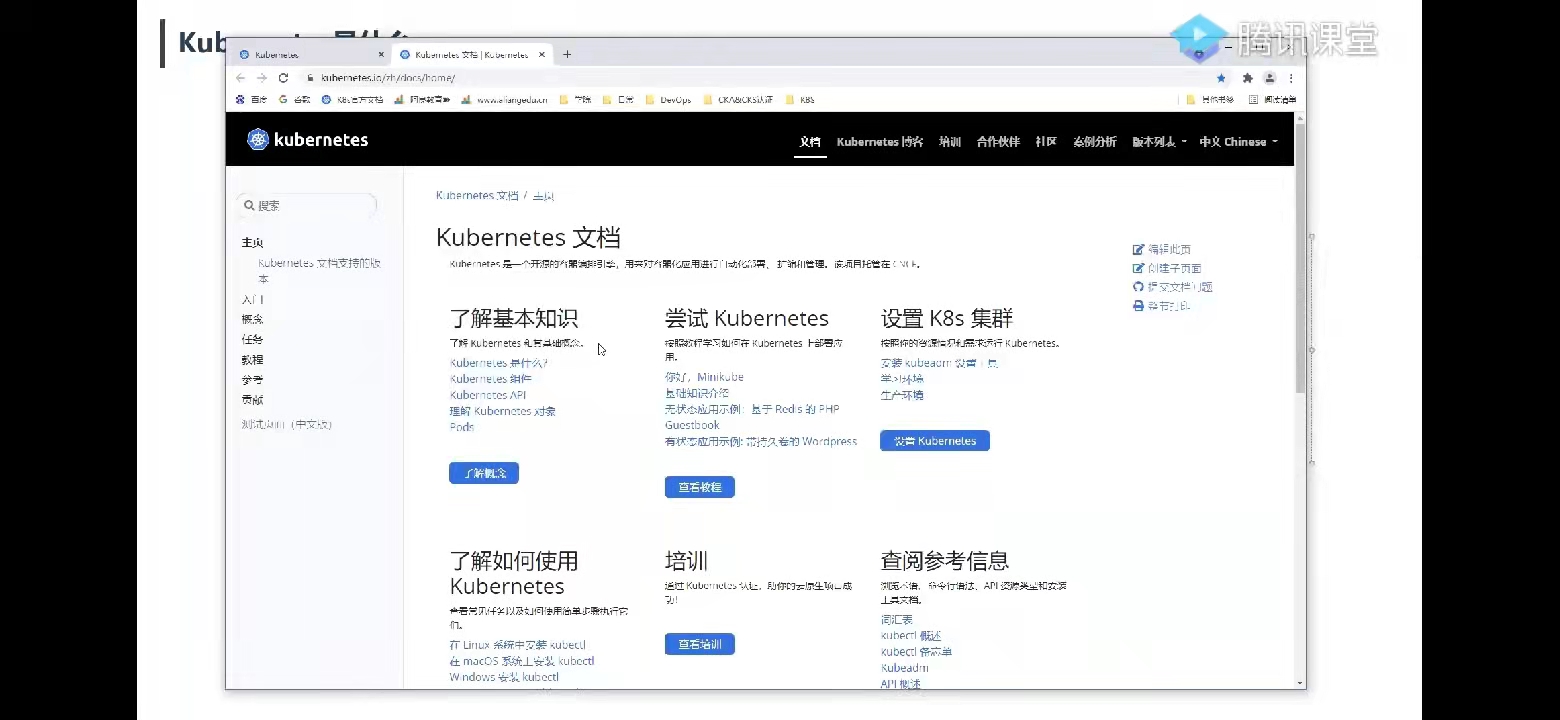
Task: Select 任务 in the left sidebar
Action: 252,340
